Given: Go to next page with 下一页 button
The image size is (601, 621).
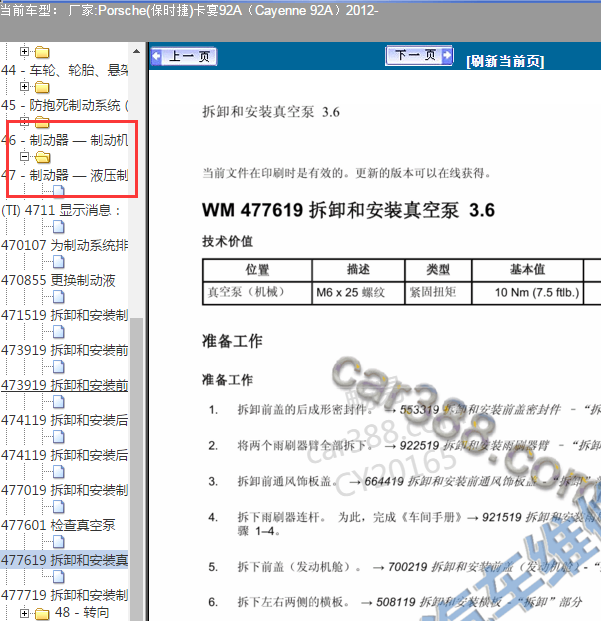Looking at the screenshot, I should click(419, 55).
